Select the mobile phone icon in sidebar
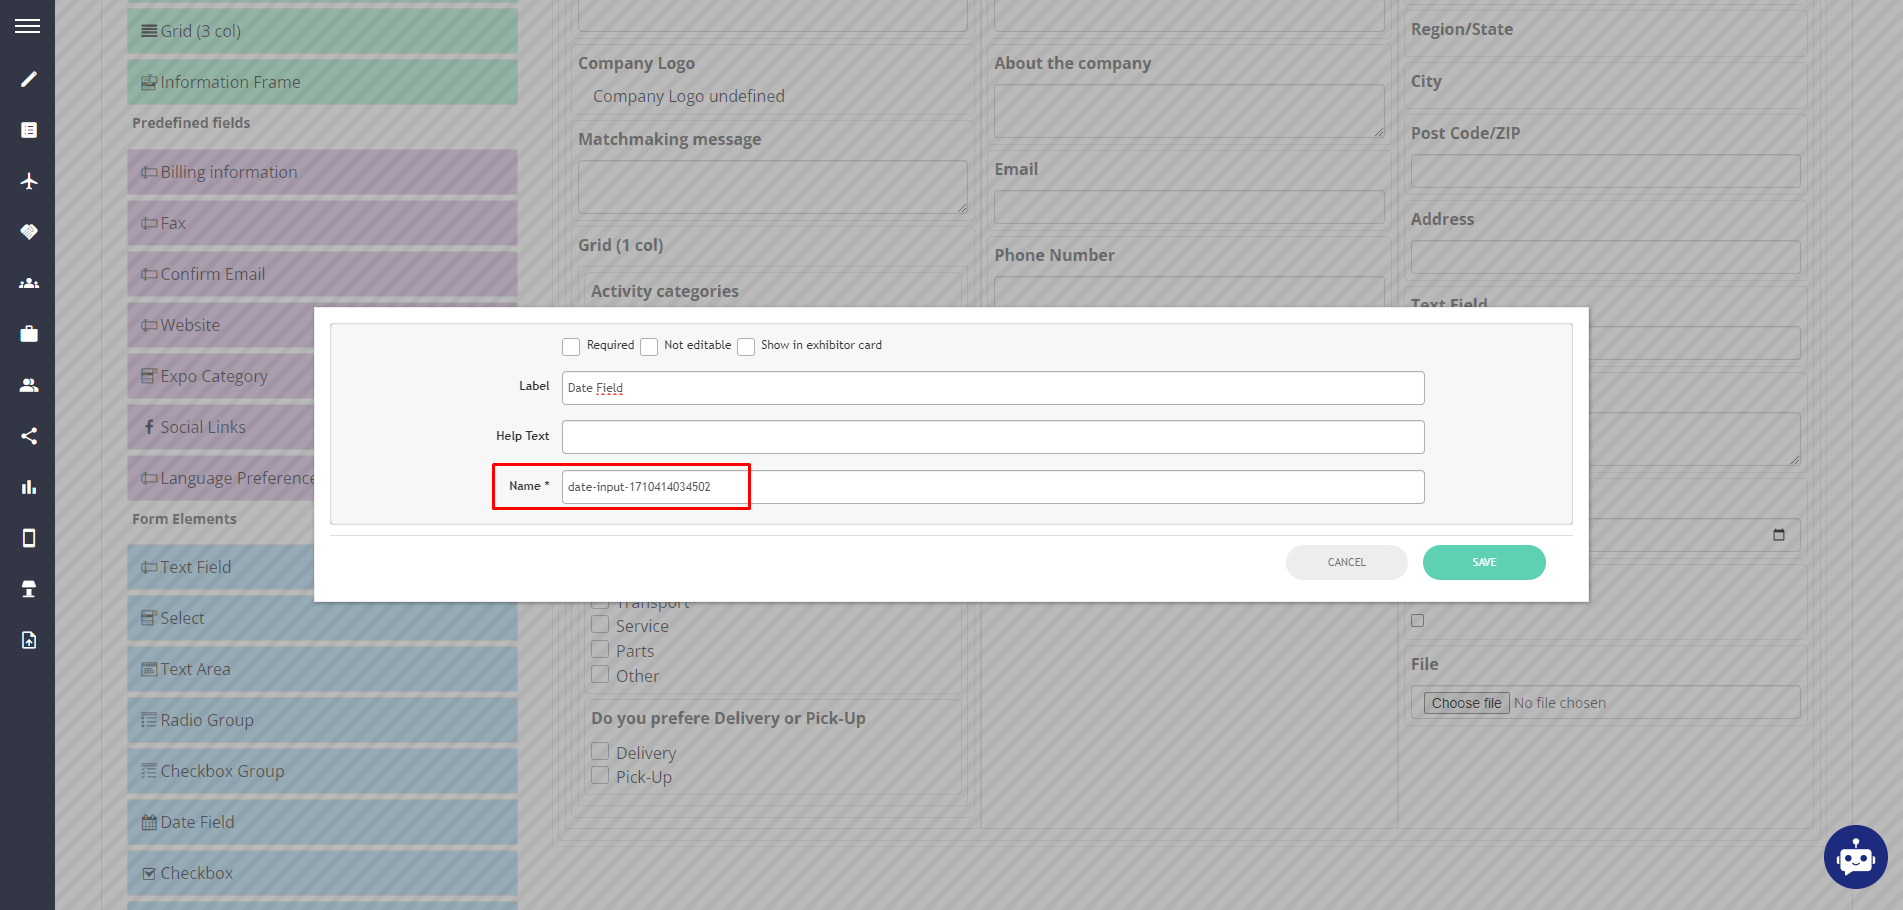 [x=28, y=538]
